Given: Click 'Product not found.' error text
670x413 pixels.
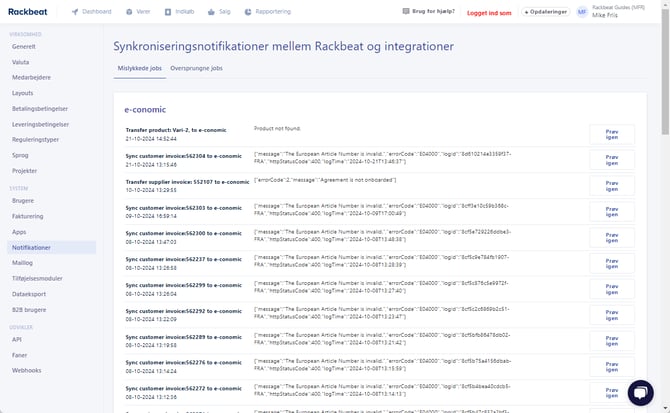Looking at the screenshot, I should pyautogui.click(x=277, y=129).
